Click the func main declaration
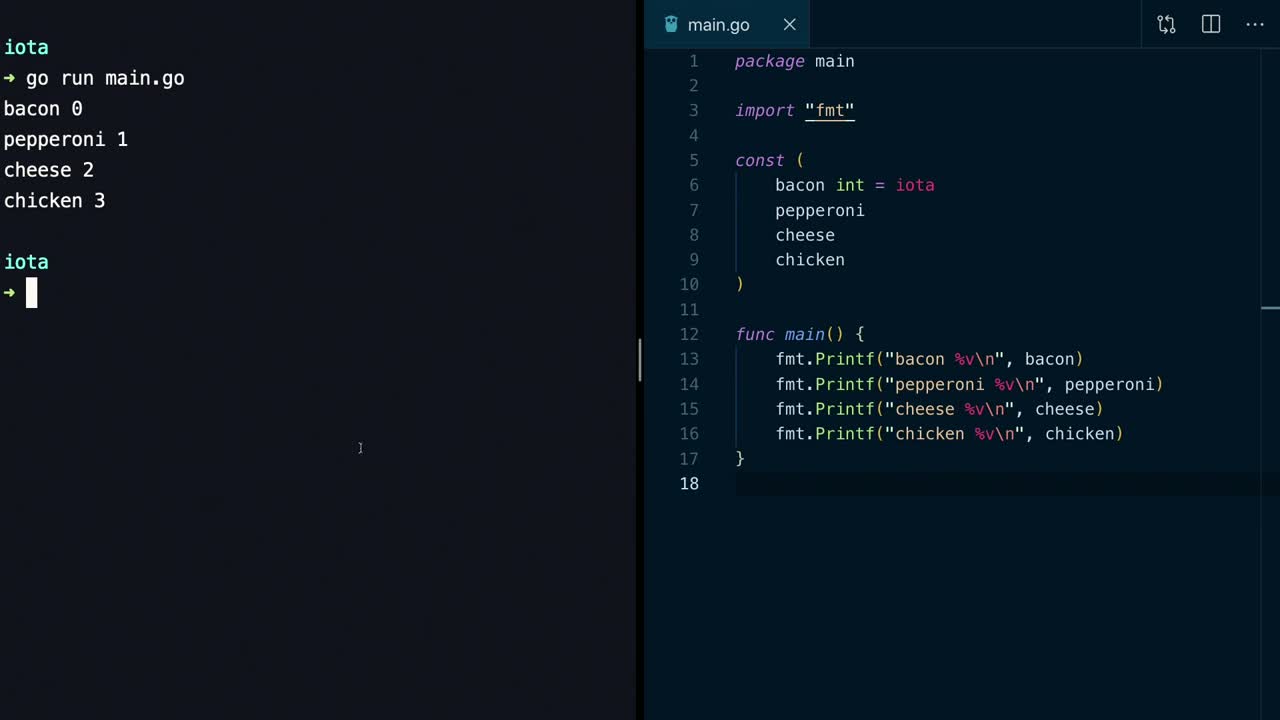Screen dimensions: 1280x720 click(x=804, y=334)
